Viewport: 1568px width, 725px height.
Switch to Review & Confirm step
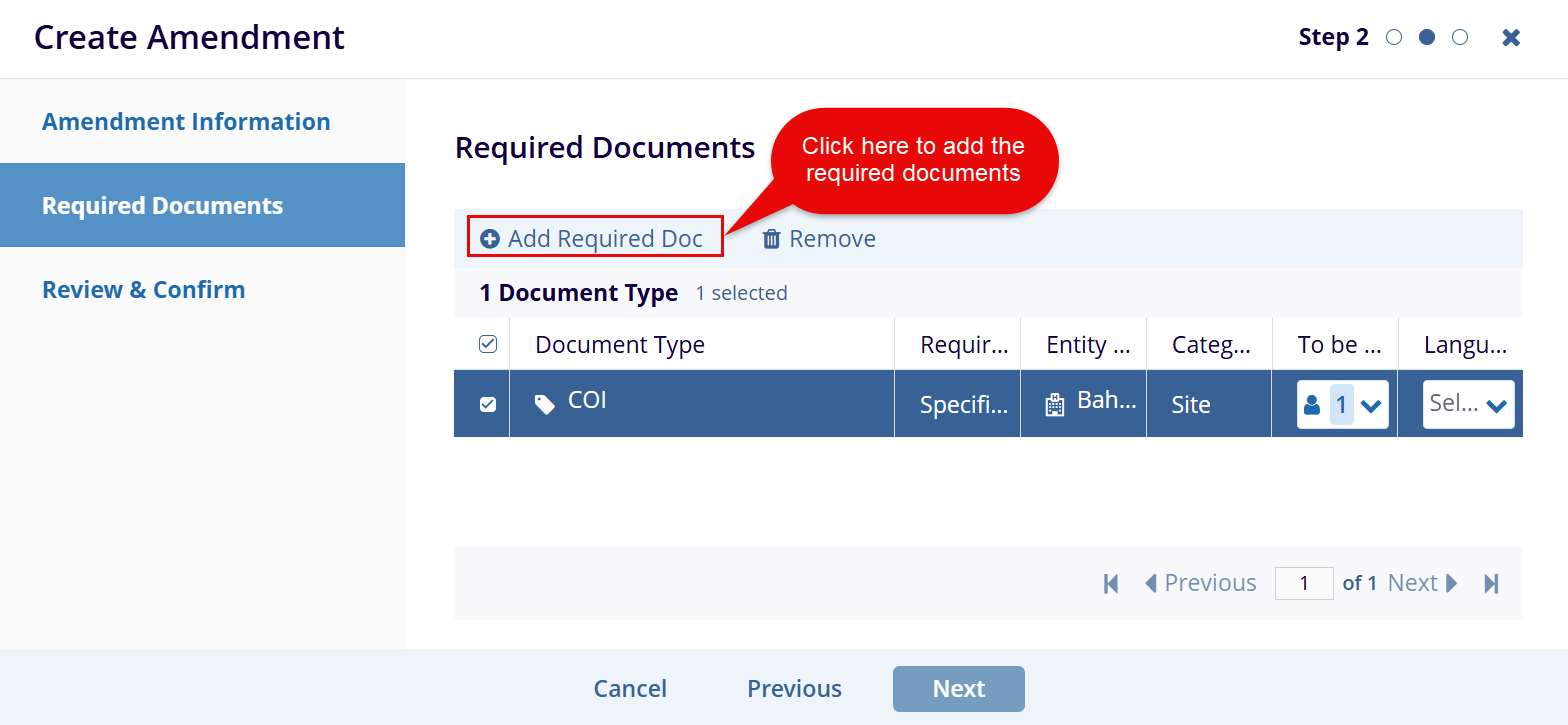point(143,289)
